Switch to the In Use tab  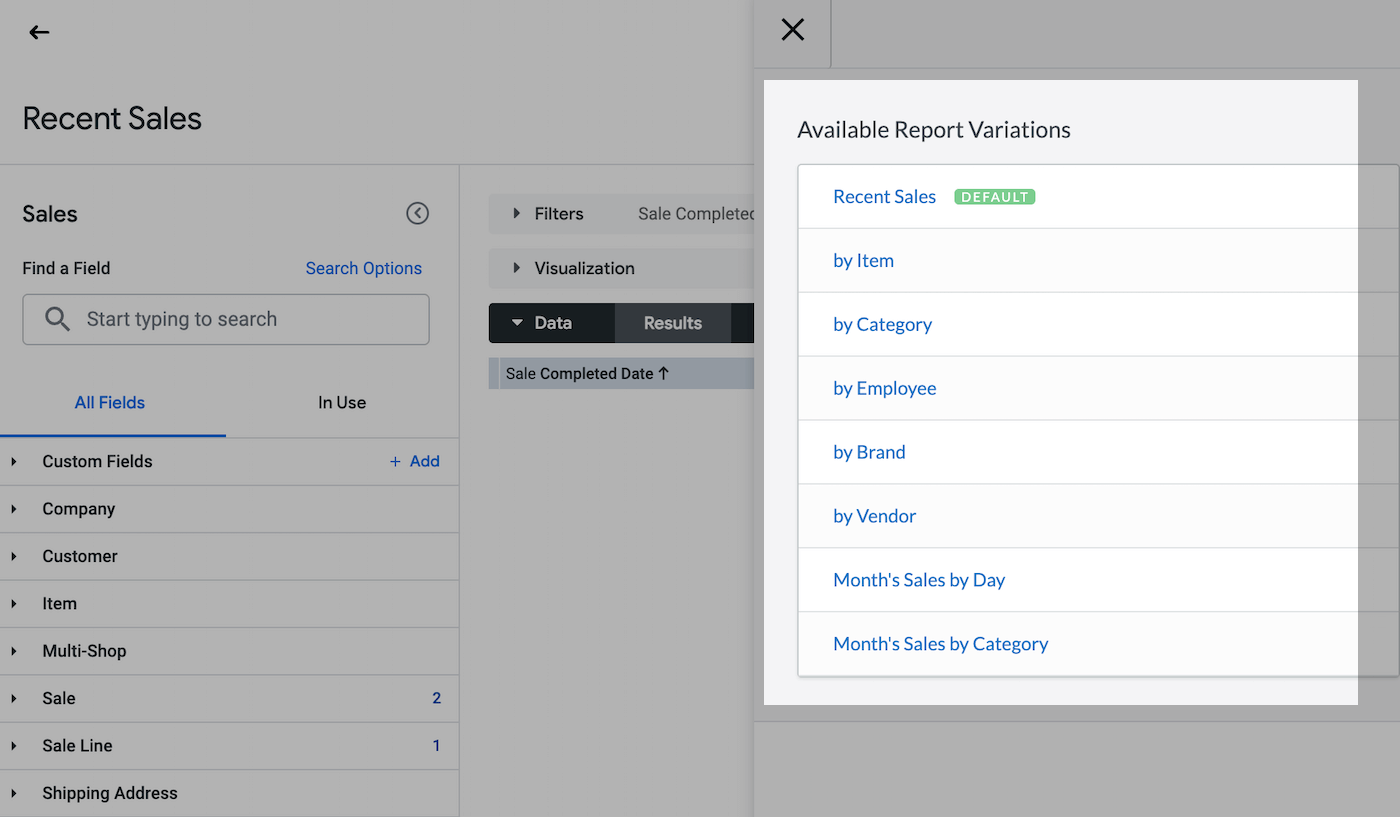[x=341, y=402]
